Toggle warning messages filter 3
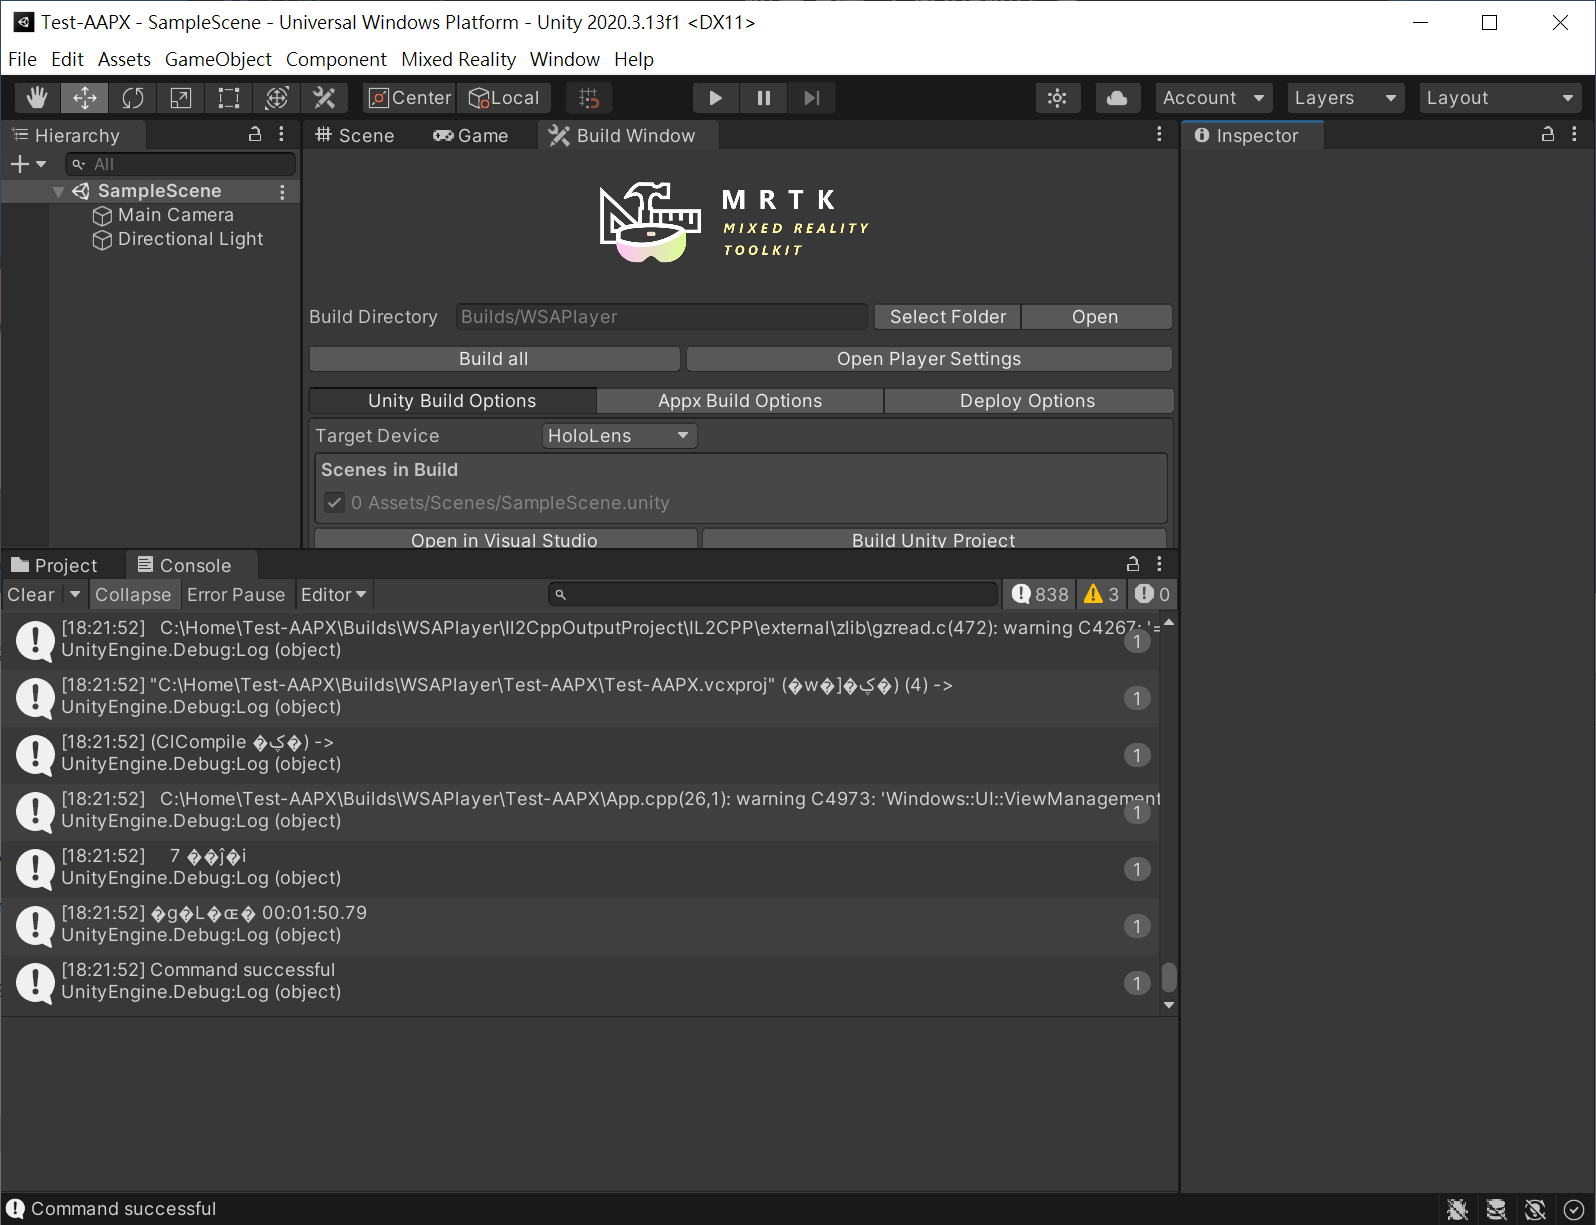This screenshot has height=1225, width=1596. tap(1101, 595)
